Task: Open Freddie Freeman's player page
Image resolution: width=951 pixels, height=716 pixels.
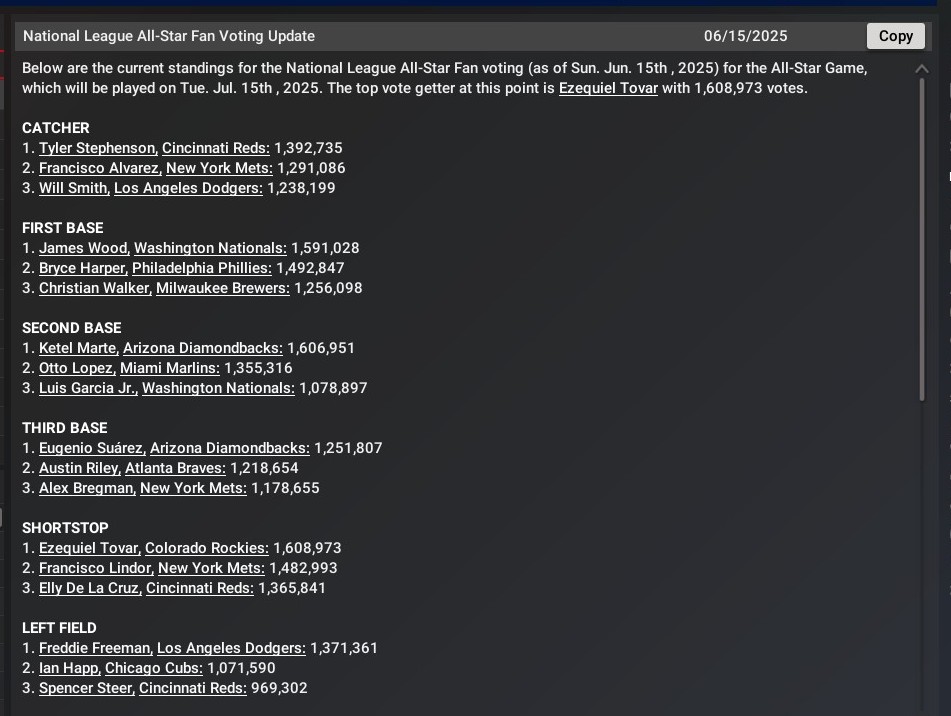Action: pos(94,648)
